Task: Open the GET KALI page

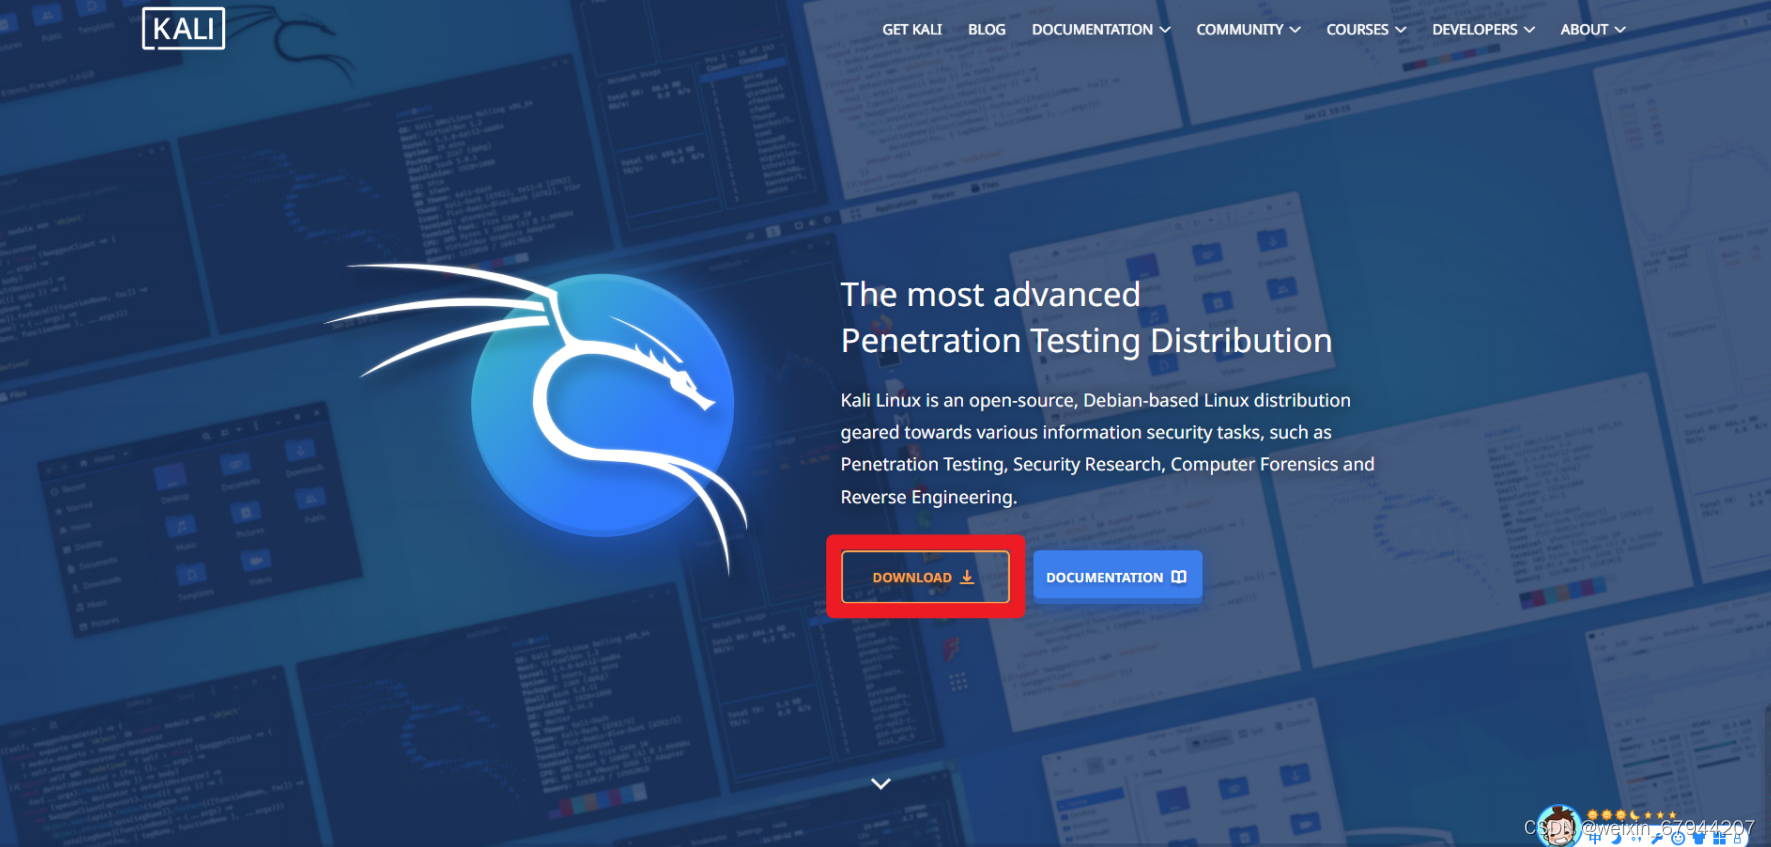Action: [912, 30]
